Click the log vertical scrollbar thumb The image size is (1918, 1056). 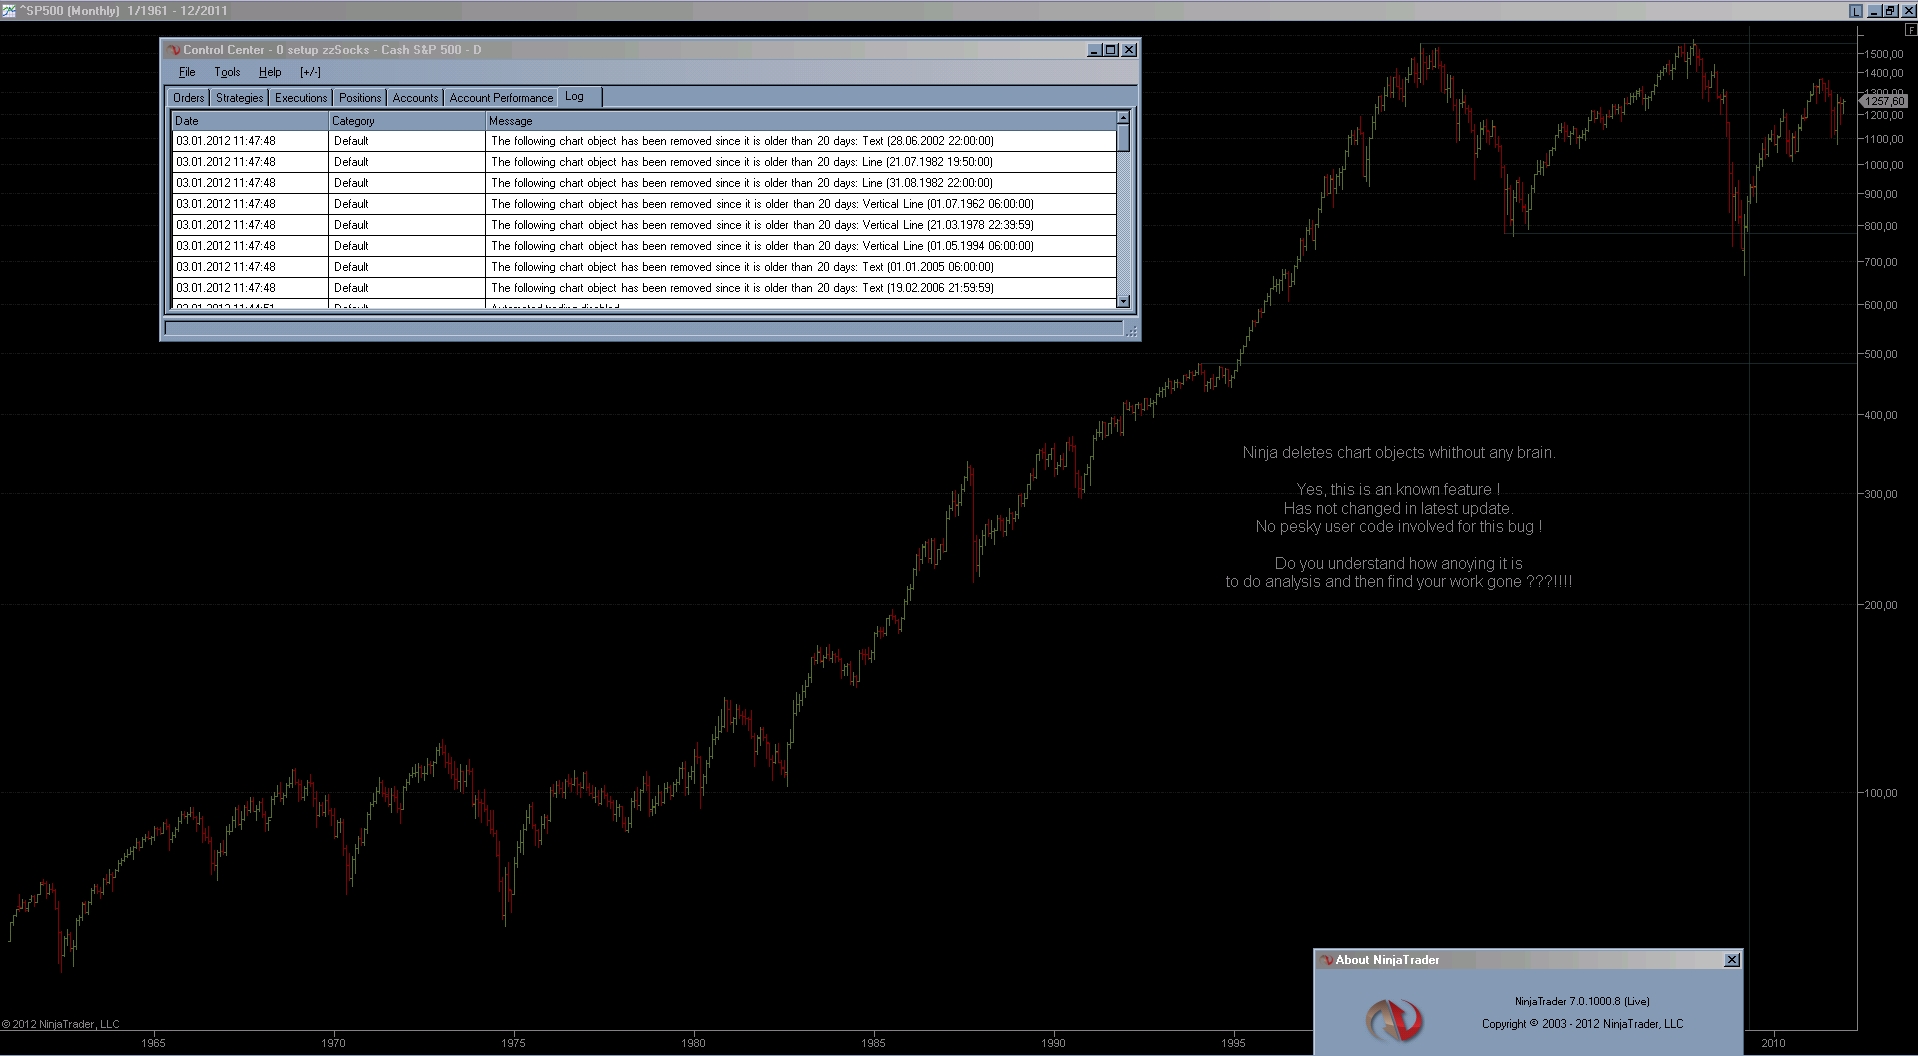(1124, 138)
